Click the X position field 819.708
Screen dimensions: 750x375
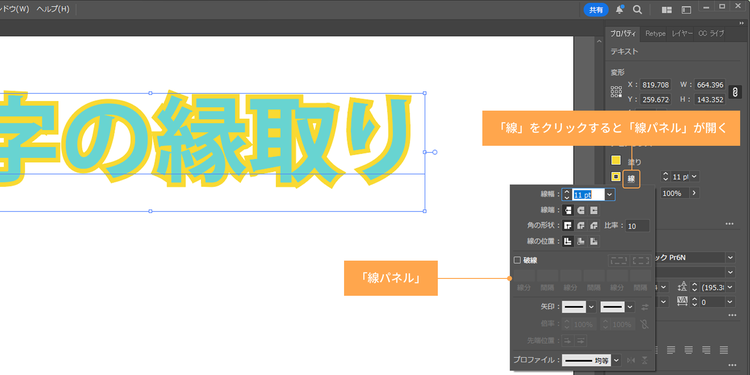656,85
